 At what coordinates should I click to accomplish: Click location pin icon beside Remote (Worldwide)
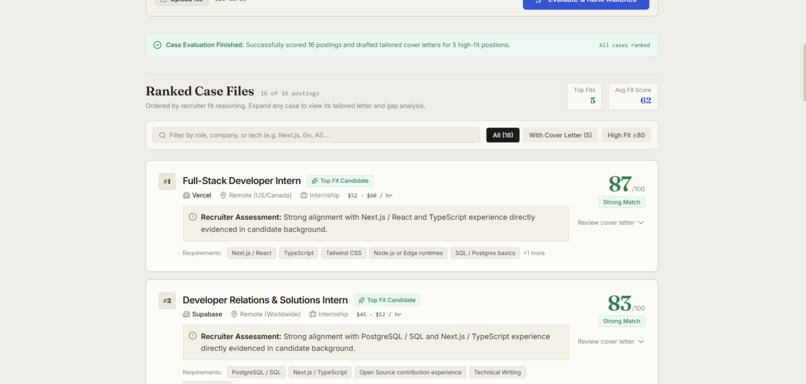(234, 314)
